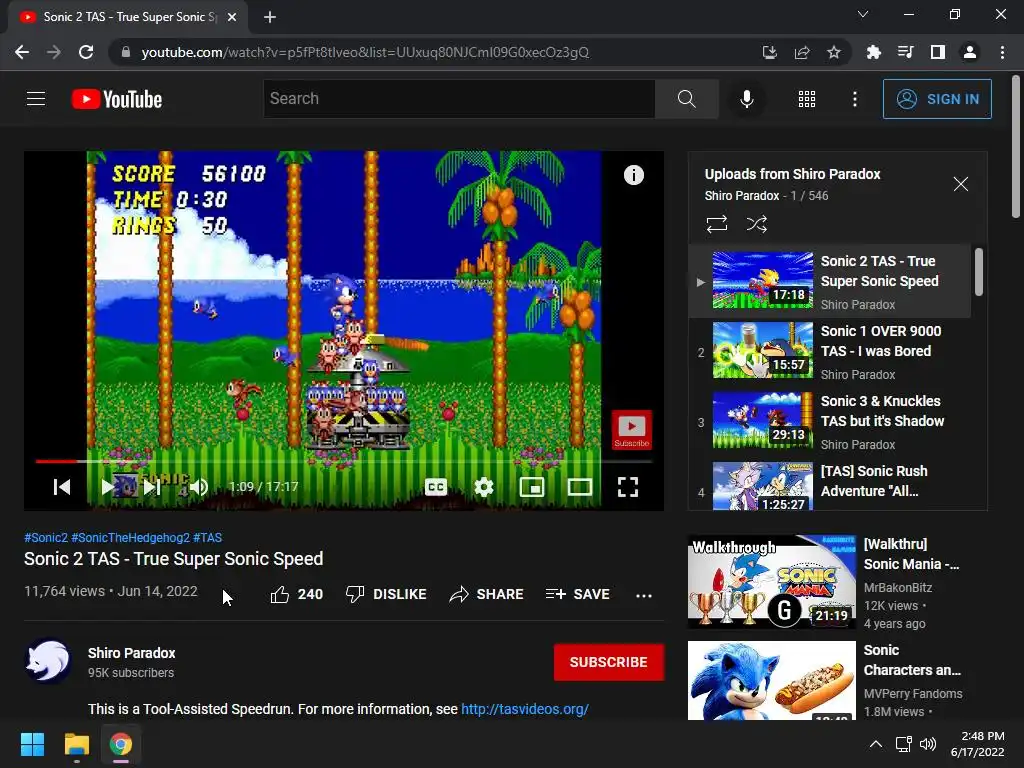The image size is (1024, 768).
Task: Click the address bar URL
Action: [365, 52]
